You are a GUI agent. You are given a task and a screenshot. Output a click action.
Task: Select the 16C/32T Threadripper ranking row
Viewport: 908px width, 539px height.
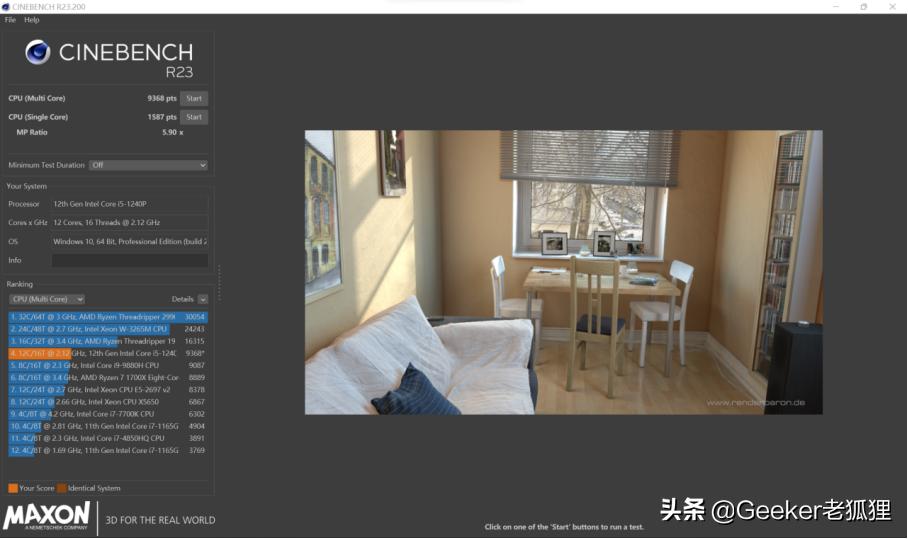[108, 341]
